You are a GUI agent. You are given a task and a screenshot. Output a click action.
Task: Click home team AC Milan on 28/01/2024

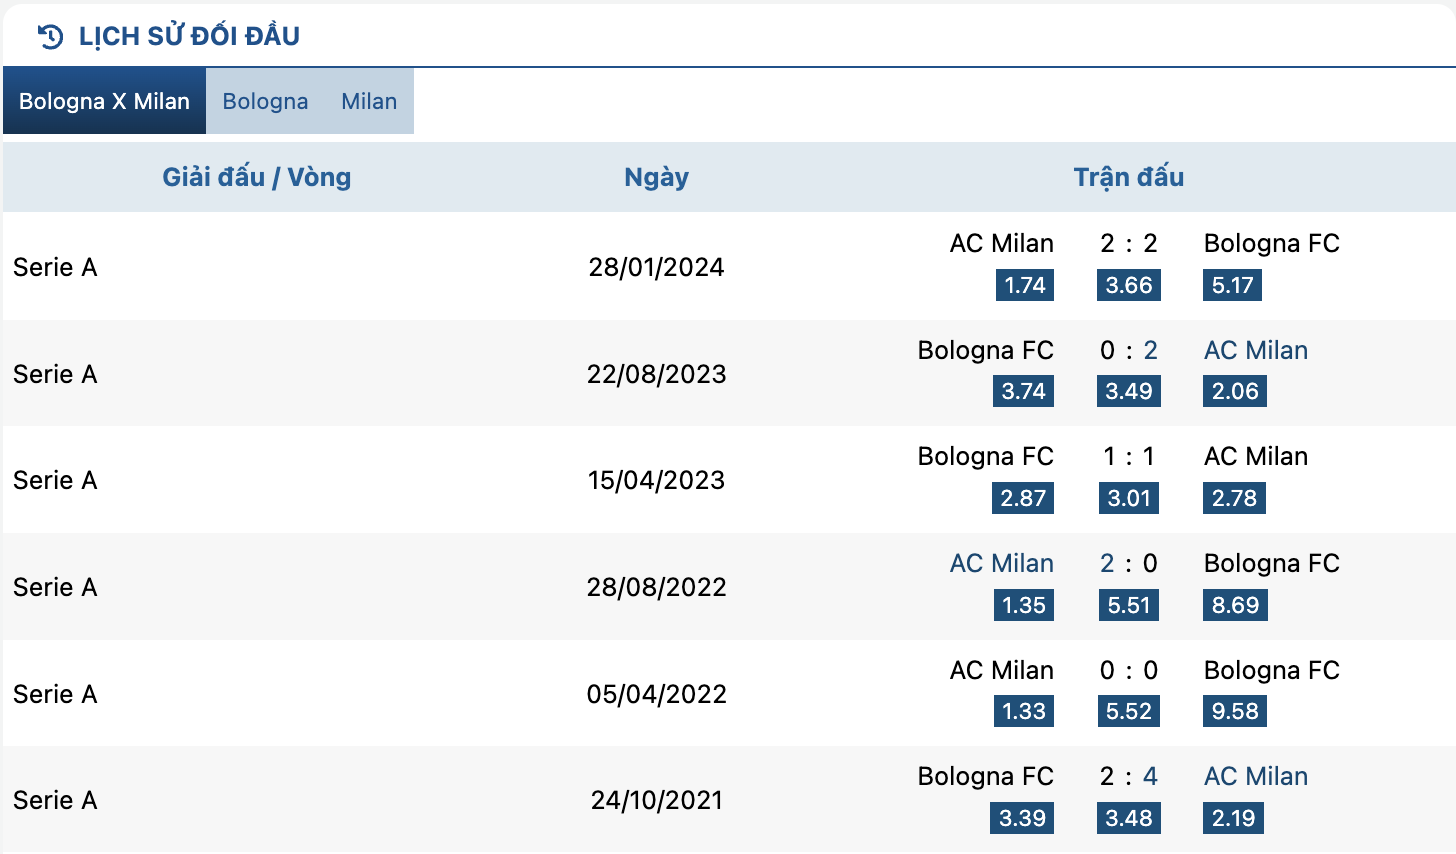(1002, 243)
